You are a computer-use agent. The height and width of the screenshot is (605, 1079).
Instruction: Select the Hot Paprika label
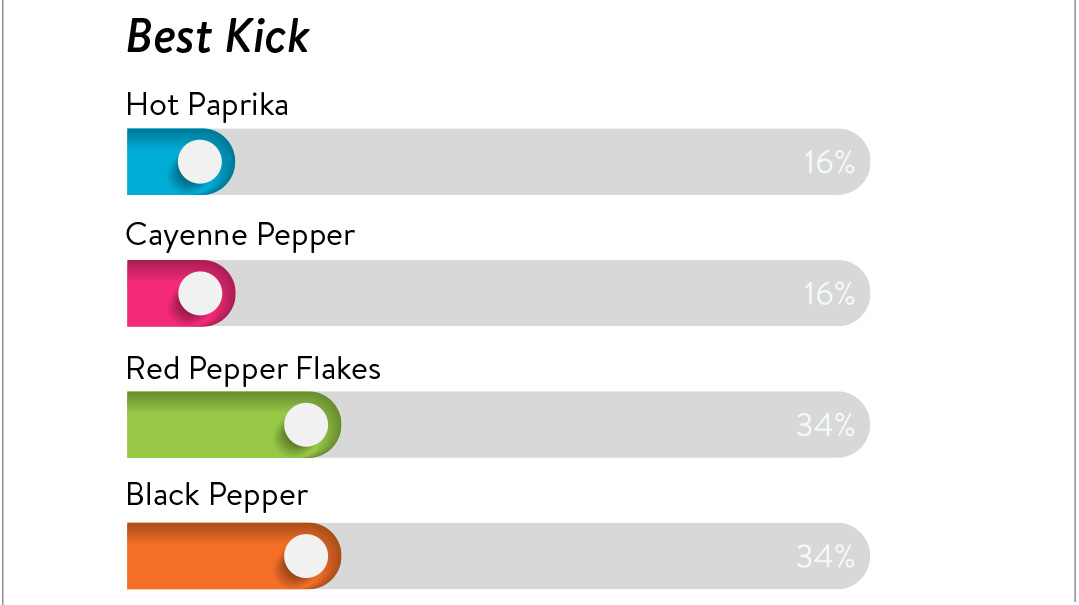coord(207,105)
